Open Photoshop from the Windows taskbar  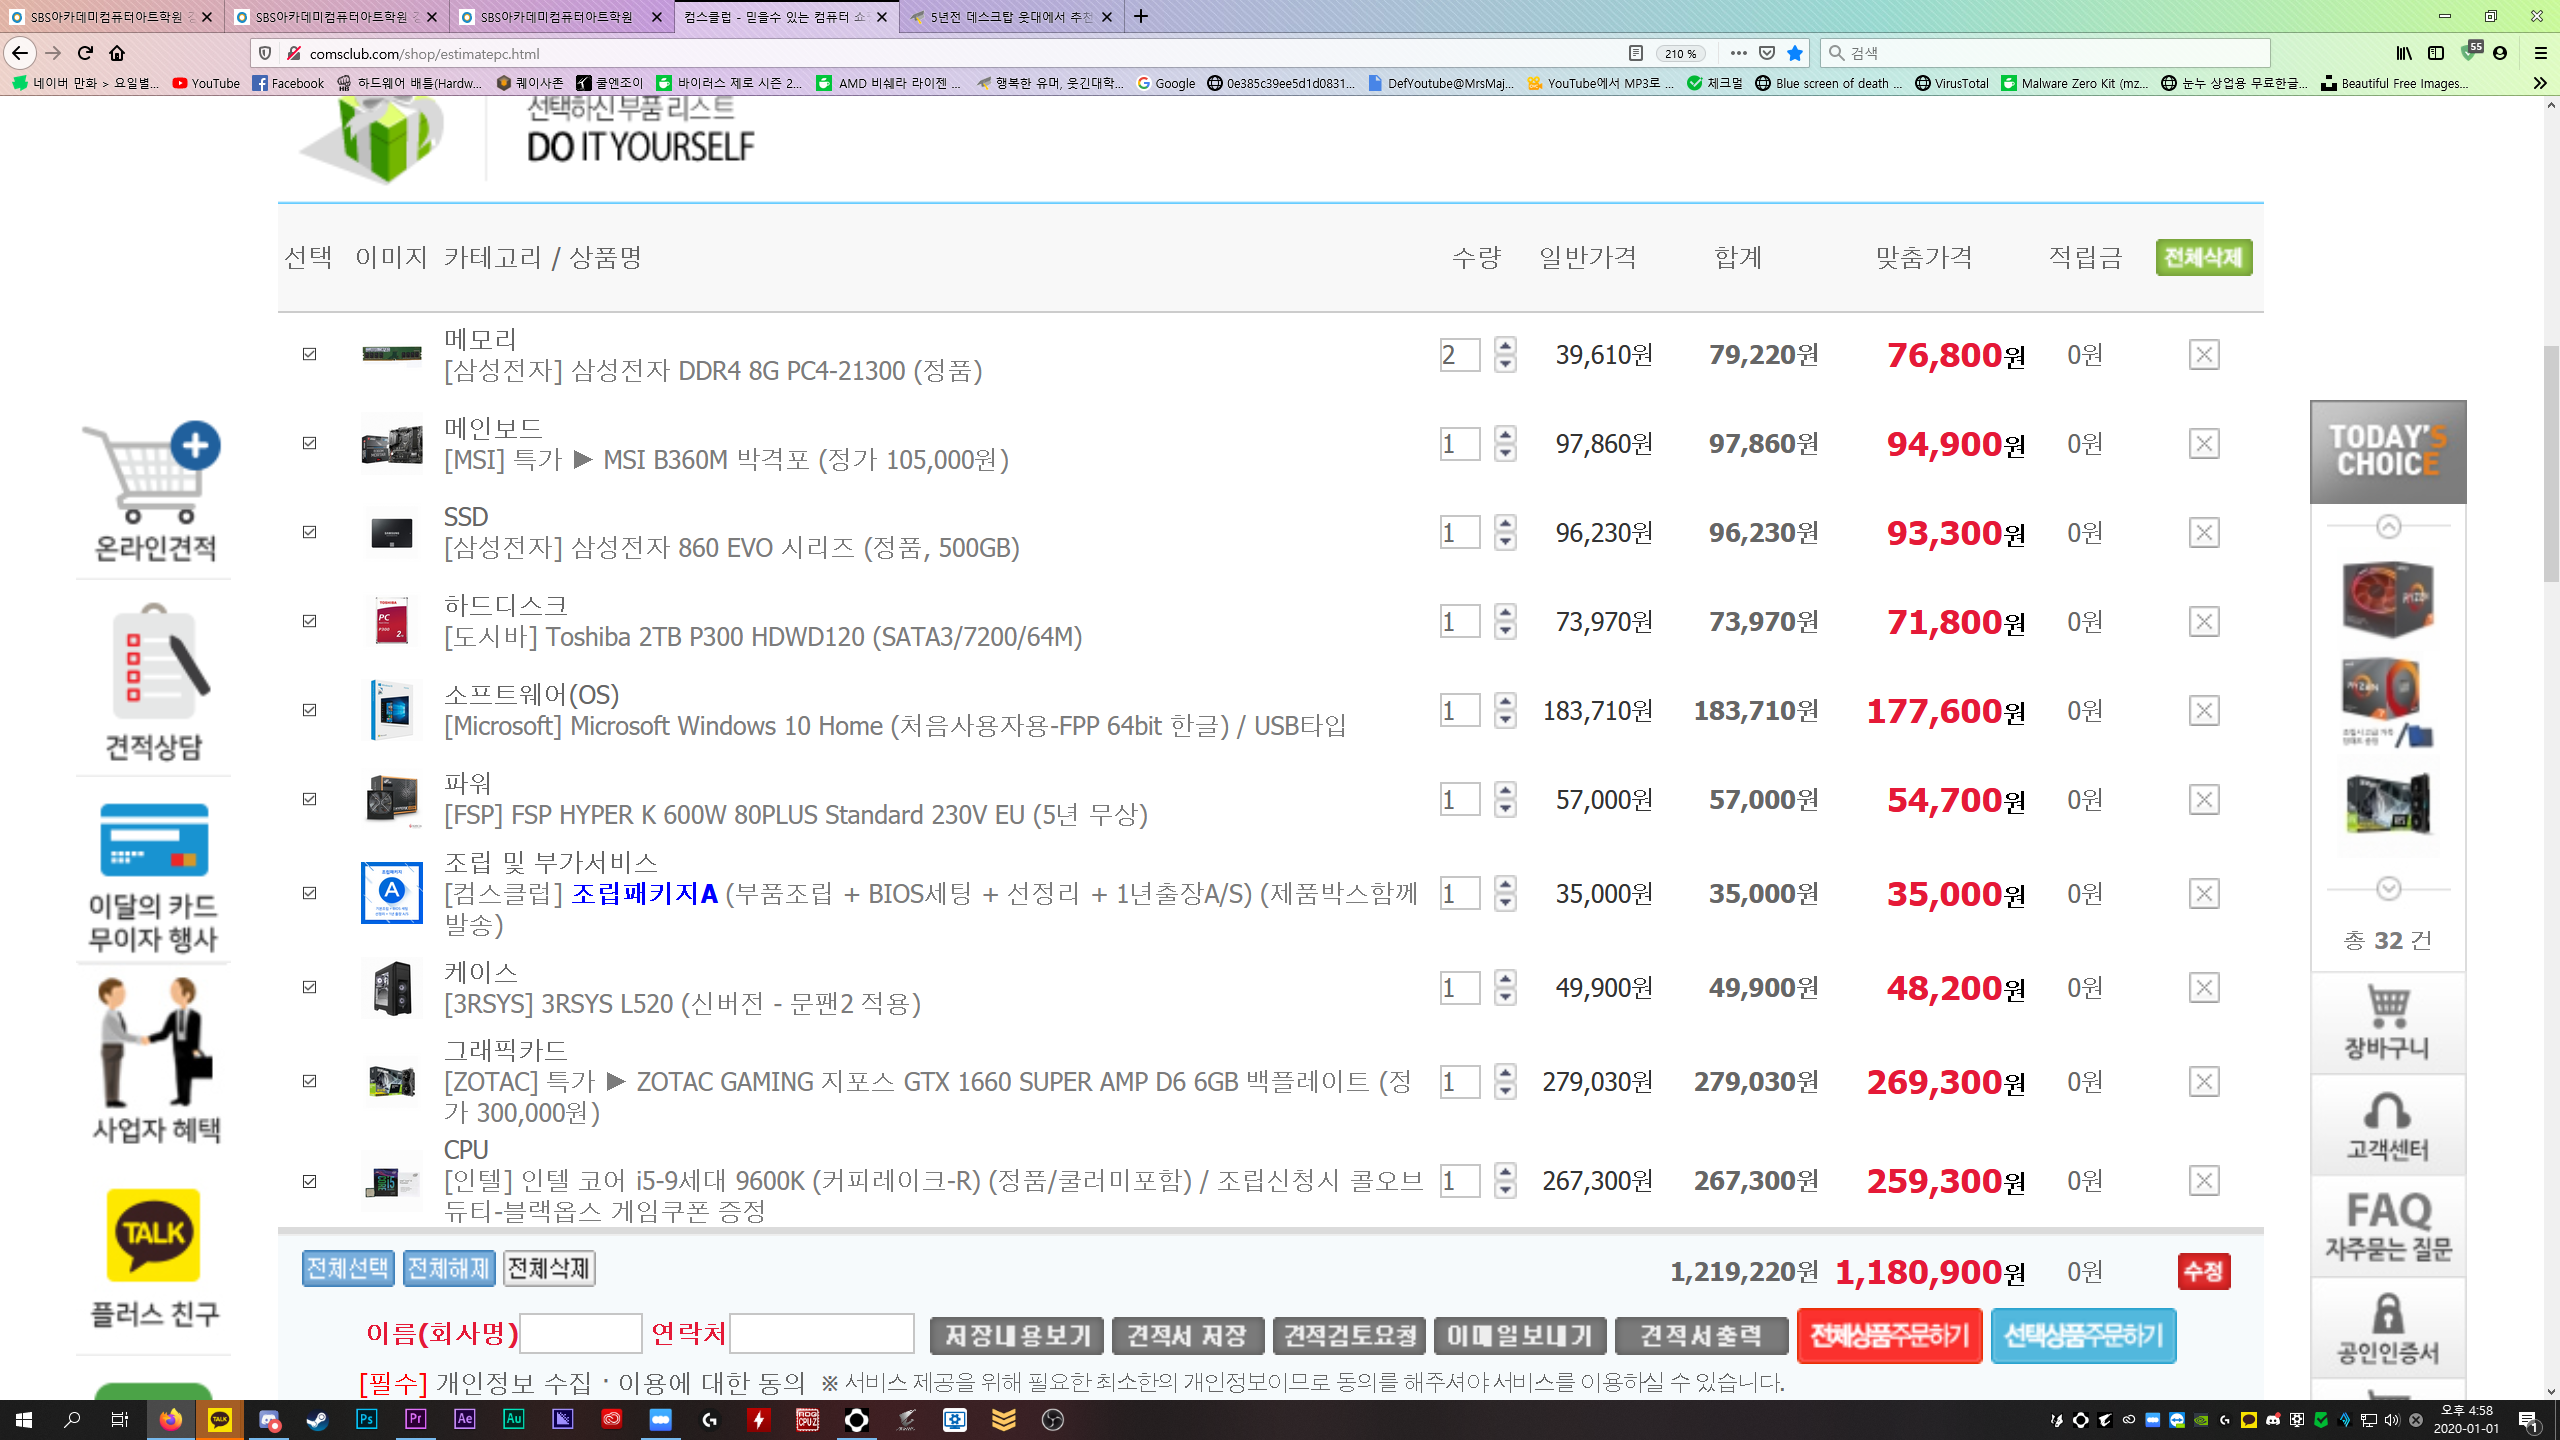[366, 1419]
